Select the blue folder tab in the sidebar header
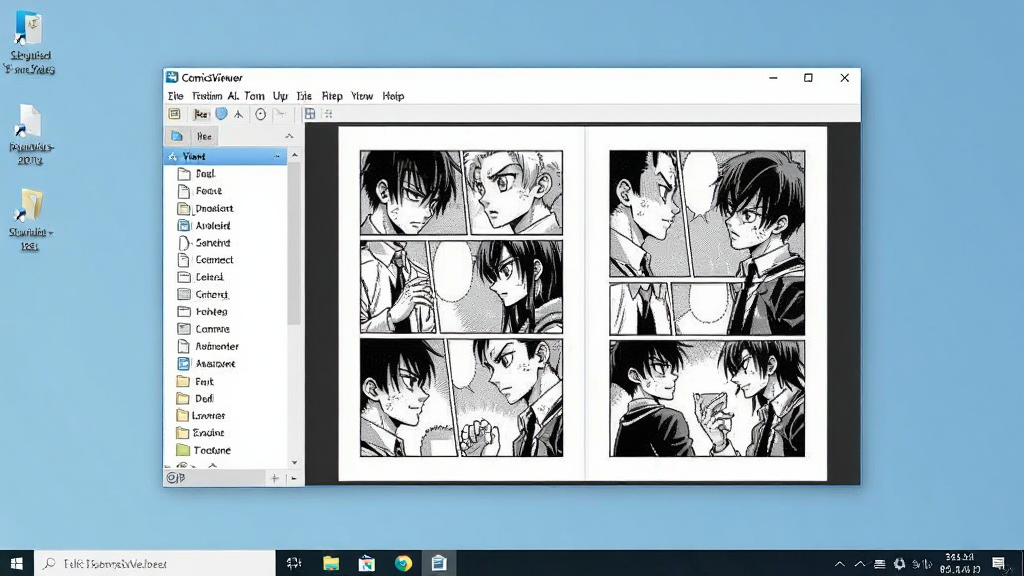Image resolution: width=1024 pixels, height=576 pixels. tap(177, 136)
